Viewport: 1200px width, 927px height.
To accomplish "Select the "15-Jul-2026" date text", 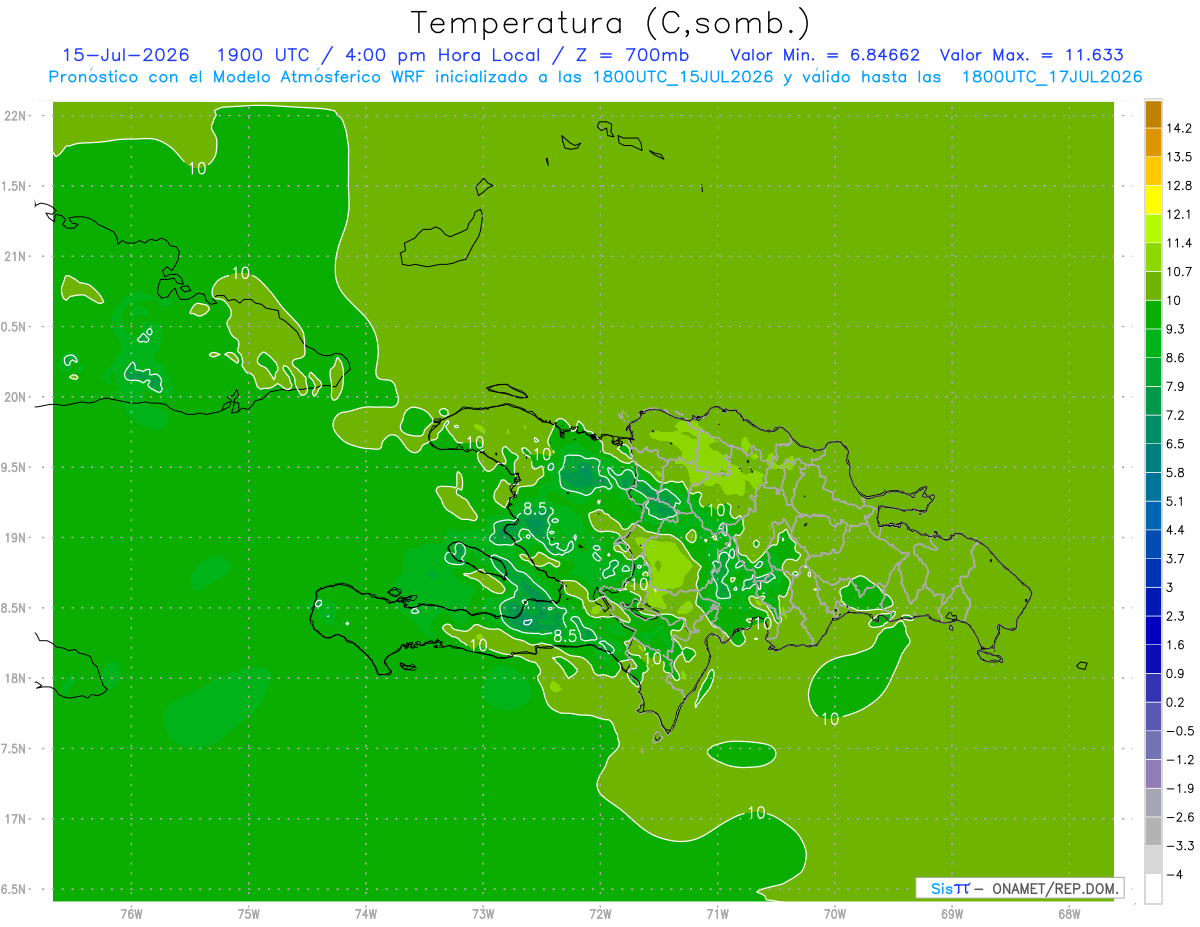I will (x=126, y=55).
